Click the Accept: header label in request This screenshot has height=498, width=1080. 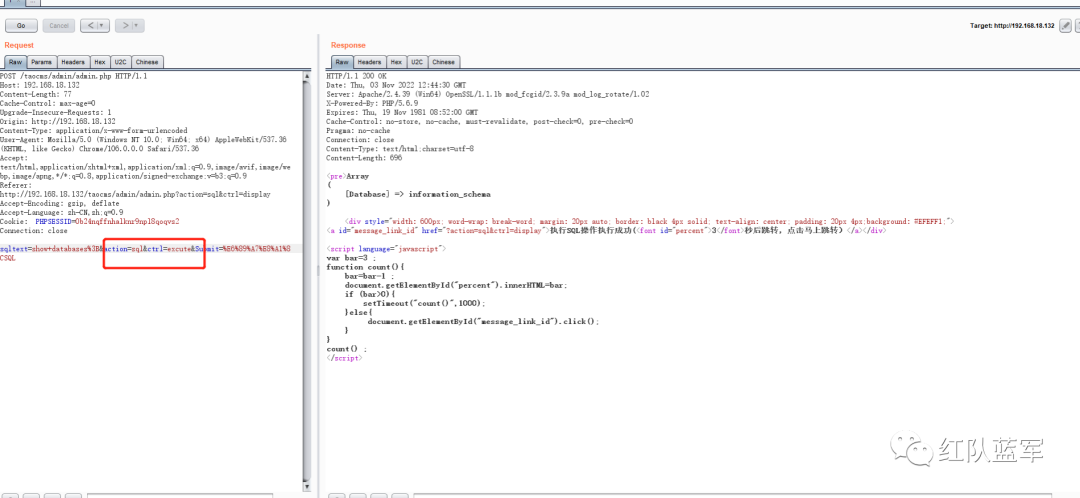point(14,158)
